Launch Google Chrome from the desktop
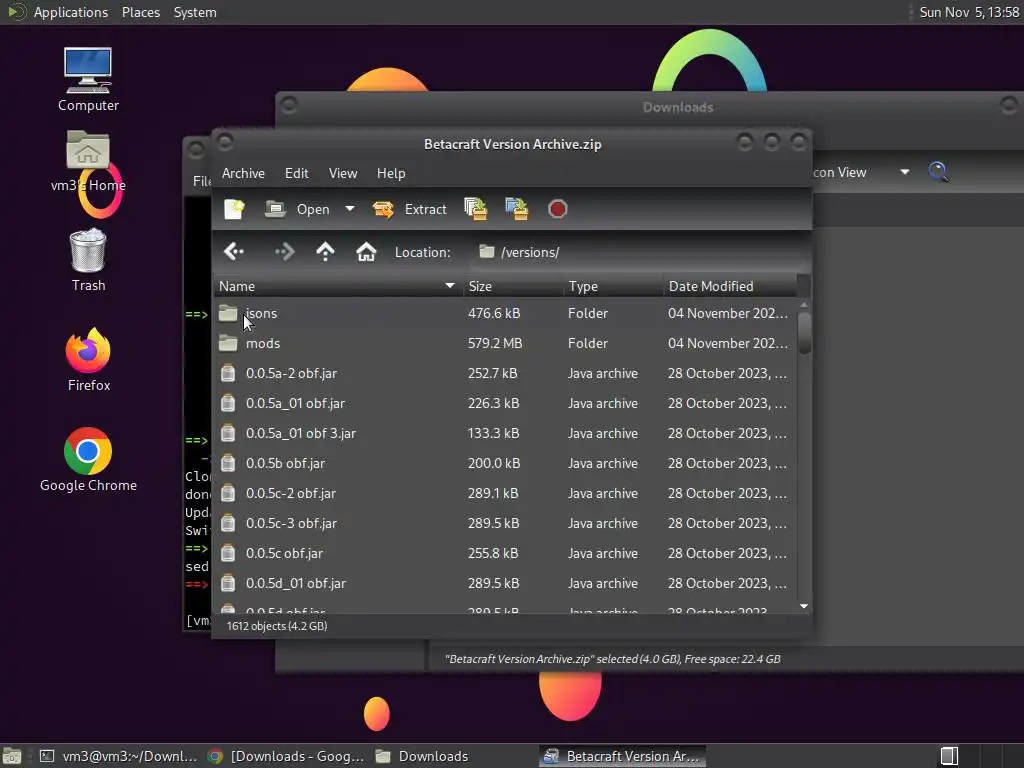 (x=88, y=460)
